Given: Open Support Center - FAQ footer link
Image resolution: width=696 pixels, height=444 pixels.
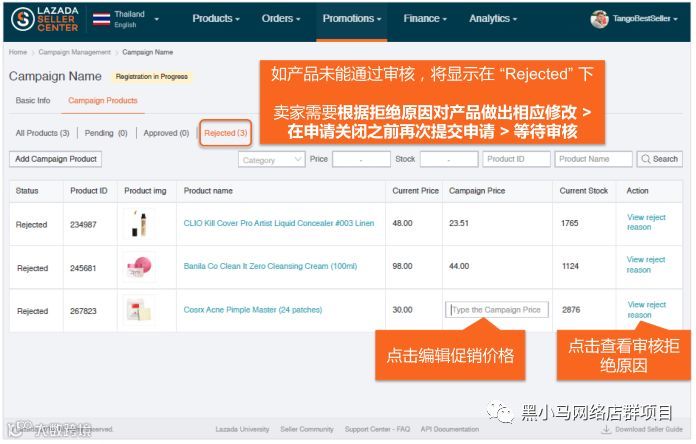Looking at the screenshot, I should coord(377,429).
